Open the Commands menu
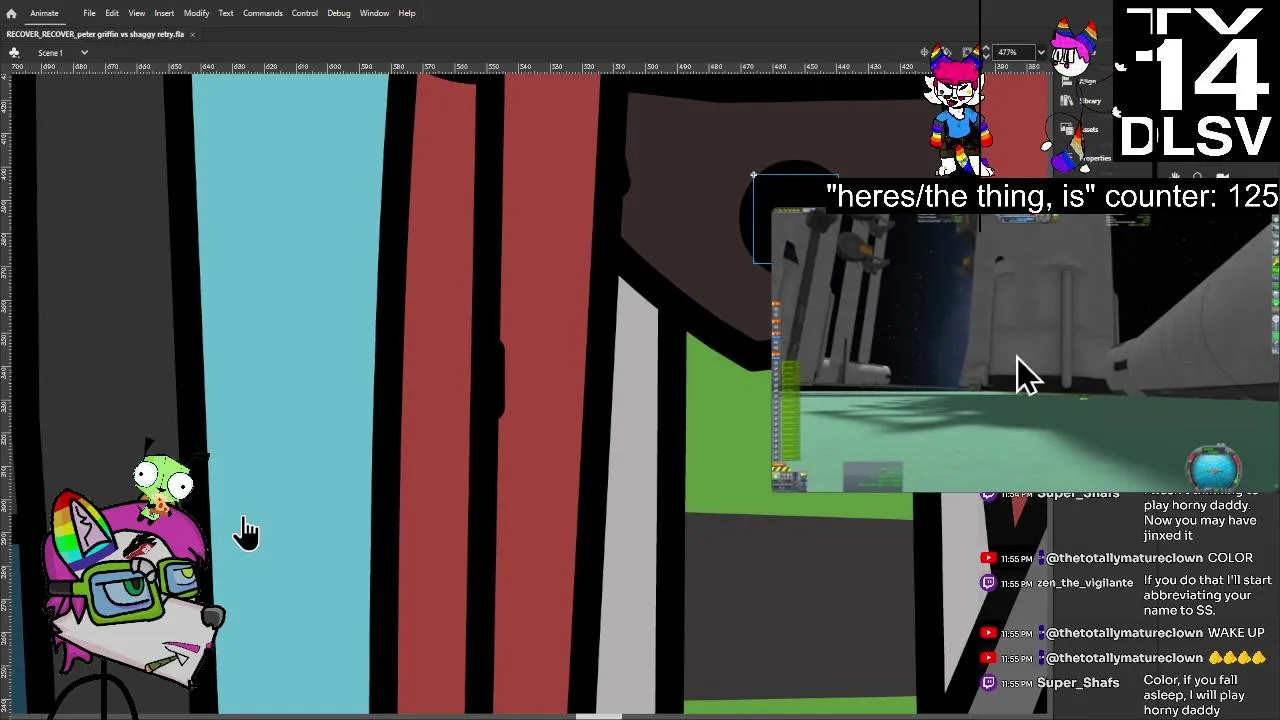This screenshot has height=720, width=1280. tap(262, 13)
